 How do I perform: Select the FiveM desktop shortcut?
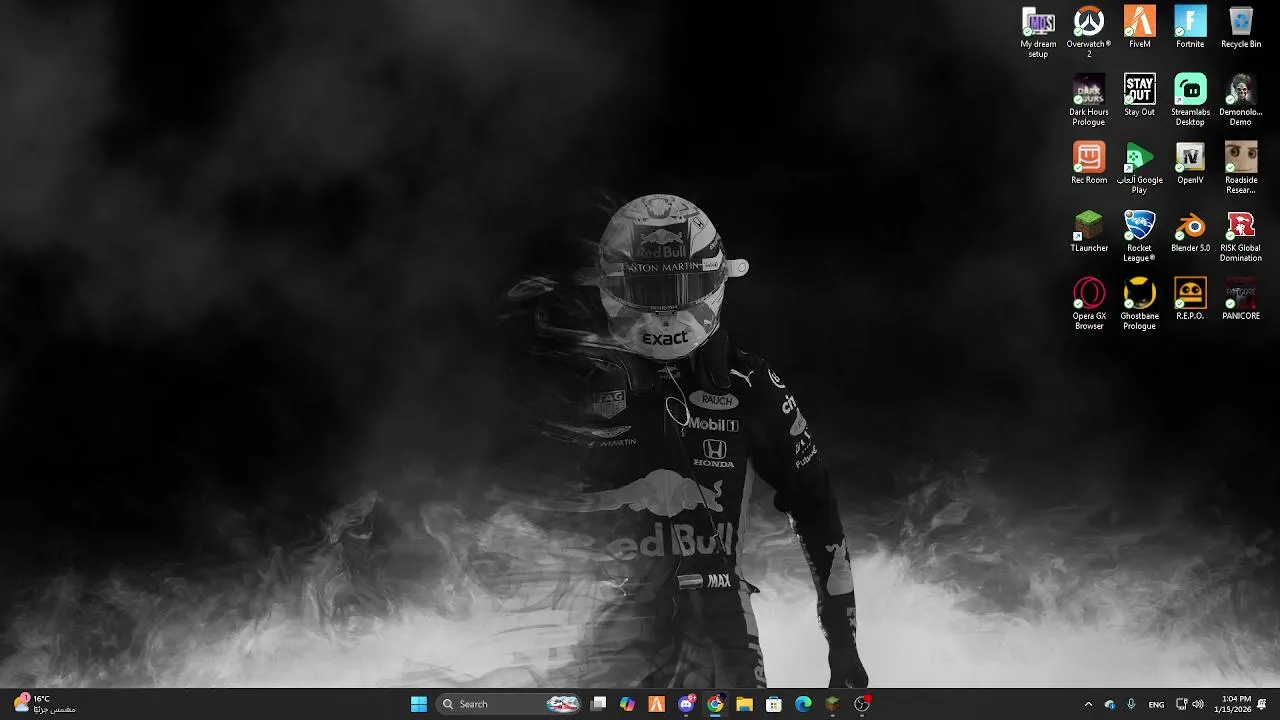tap(1140, 28)
